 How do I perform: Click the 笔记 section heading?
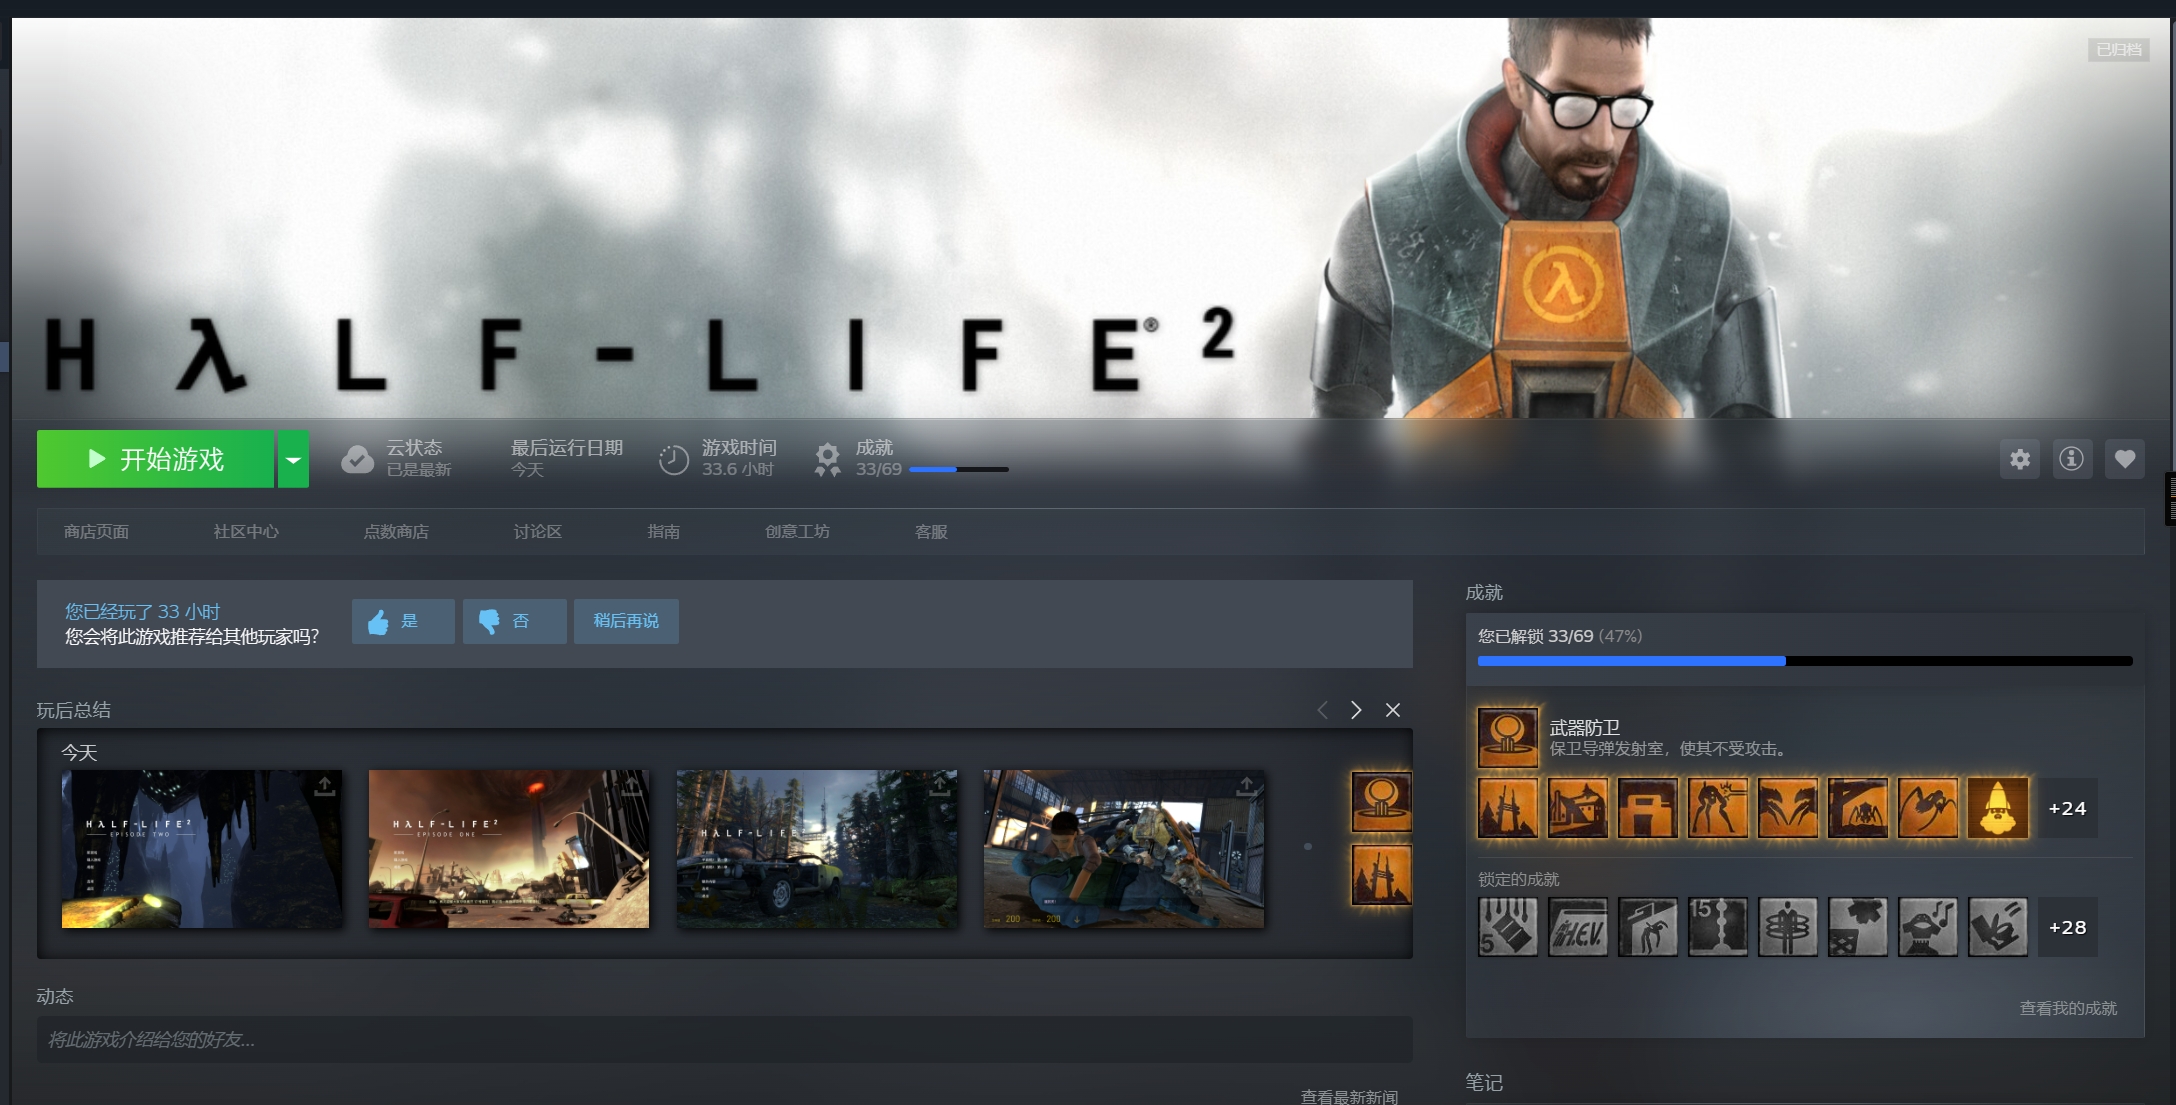tap(1484, 1083)
